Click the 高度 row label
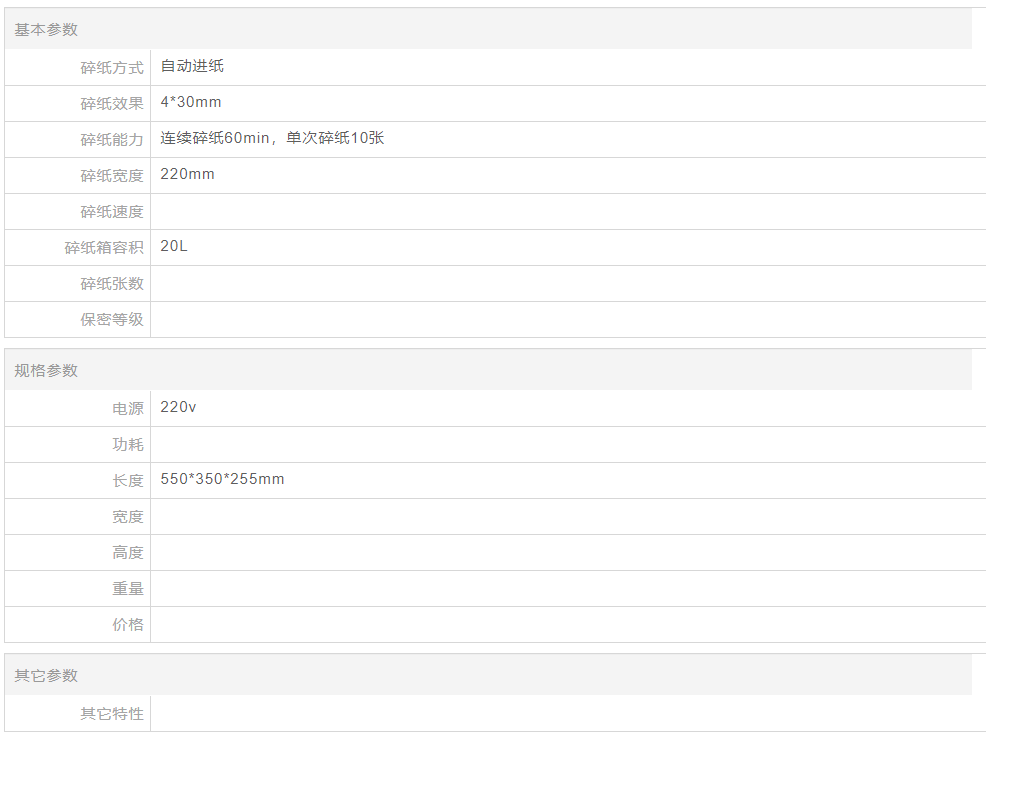The height and width of the screenshot is (804, 1011). (128, 553)
